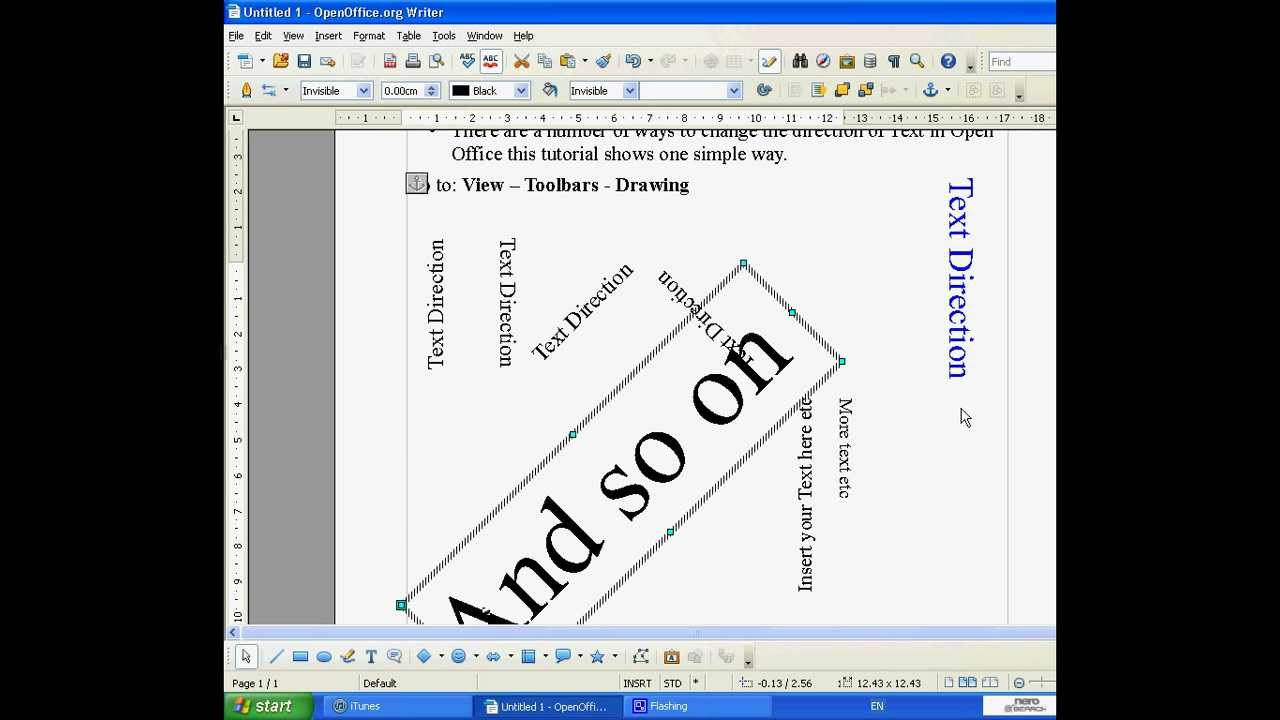Open the Table menu

tap(408, 36)
